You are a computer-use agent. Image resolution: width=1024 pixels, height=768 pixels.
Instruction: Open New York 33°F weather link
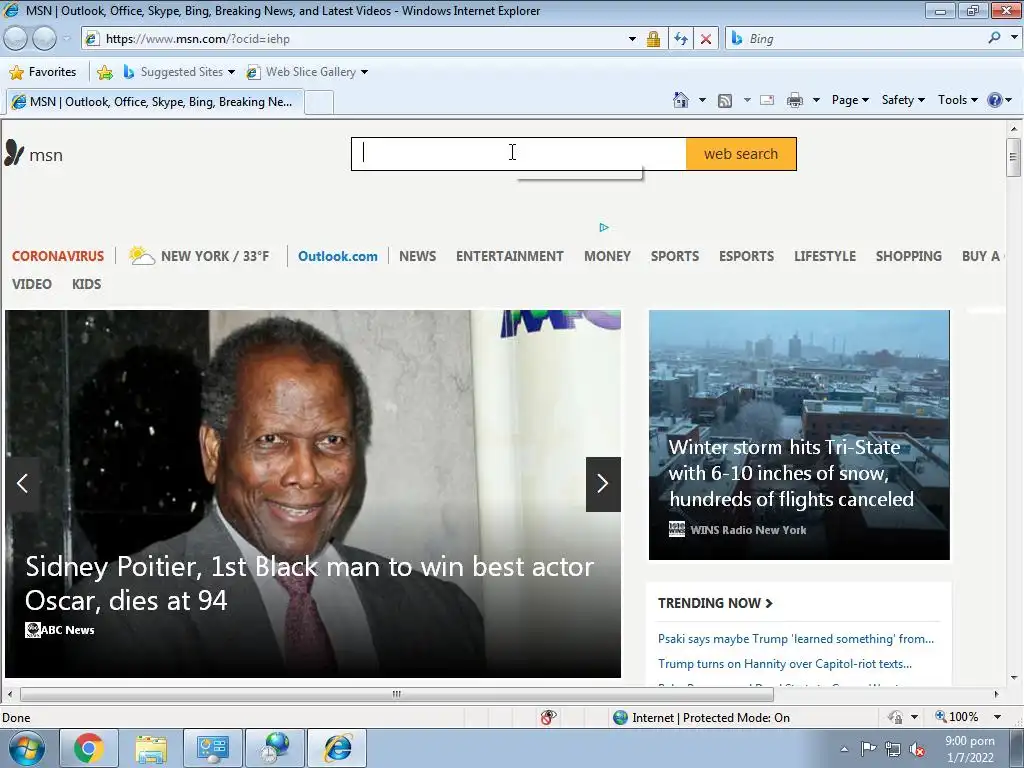199,255
